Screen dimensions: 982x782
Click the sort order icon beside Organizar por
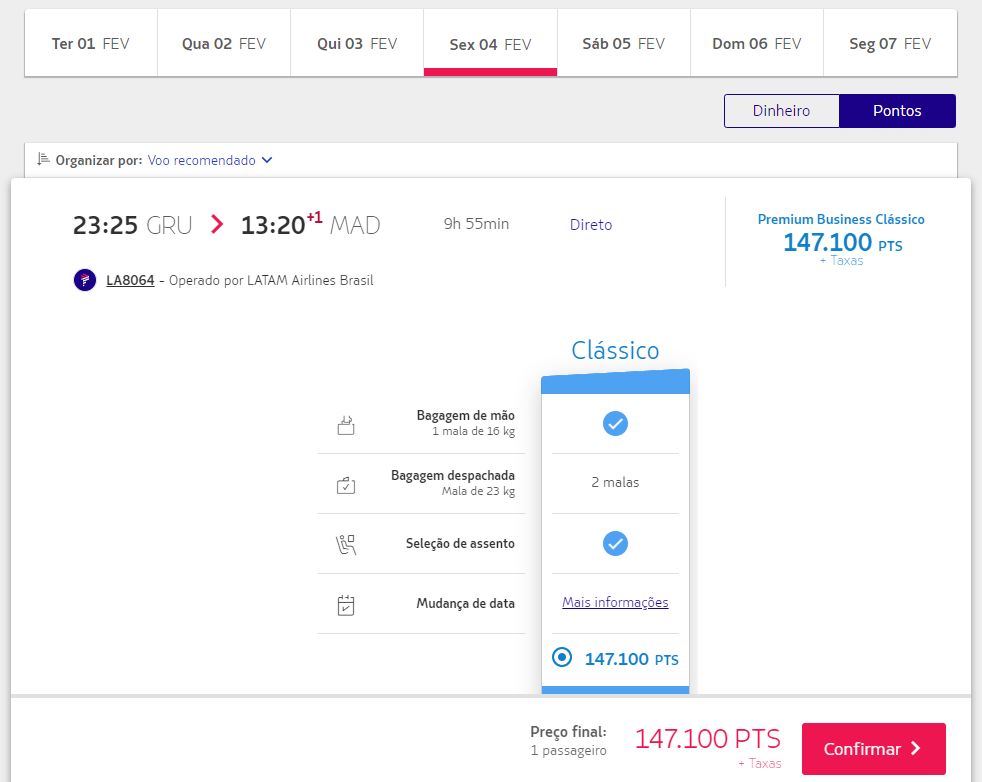point(43,159)
